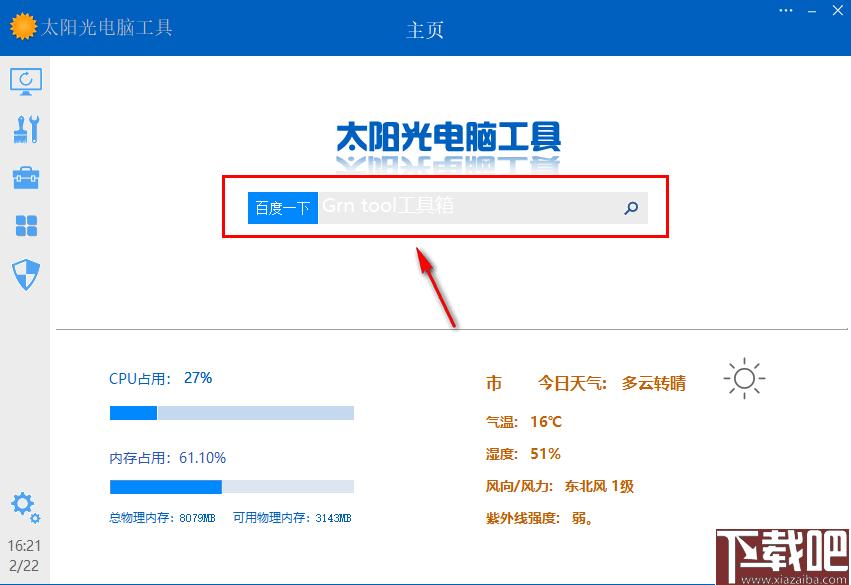Click the 可用物理内存 3143MB text

tap(292, 518)
